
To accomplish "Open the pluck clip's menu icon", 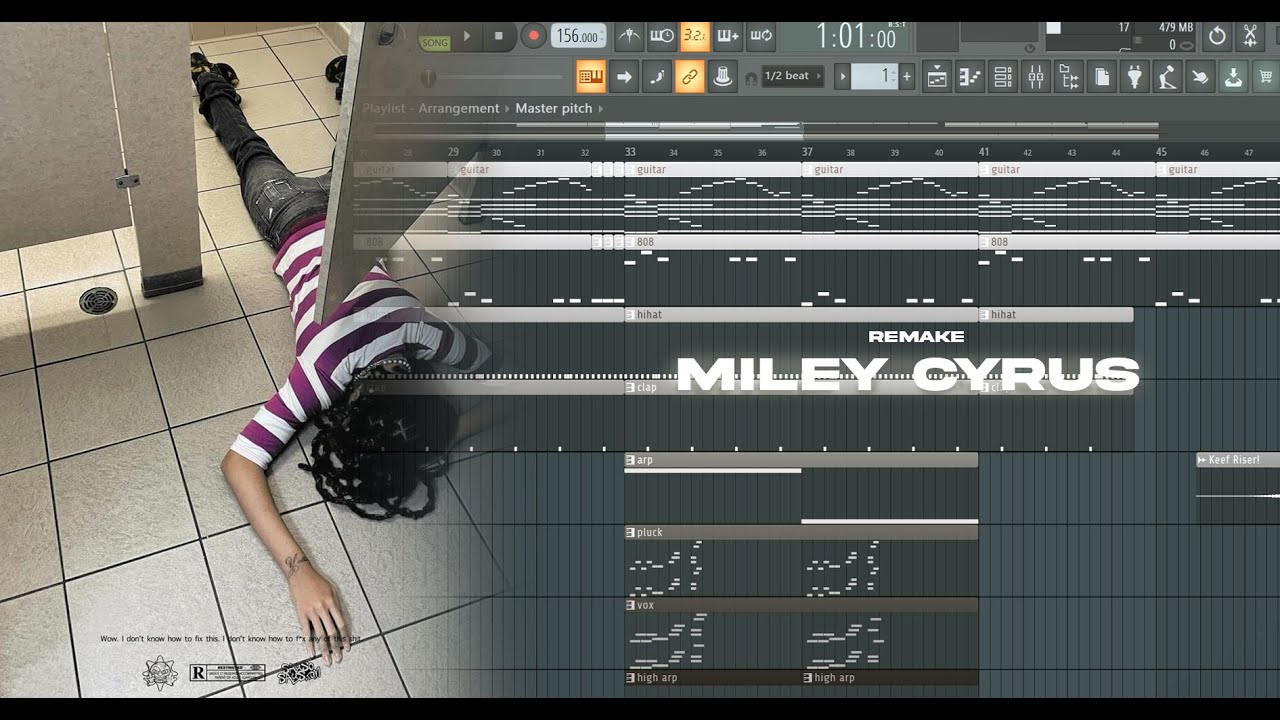I will pos(630,532).
